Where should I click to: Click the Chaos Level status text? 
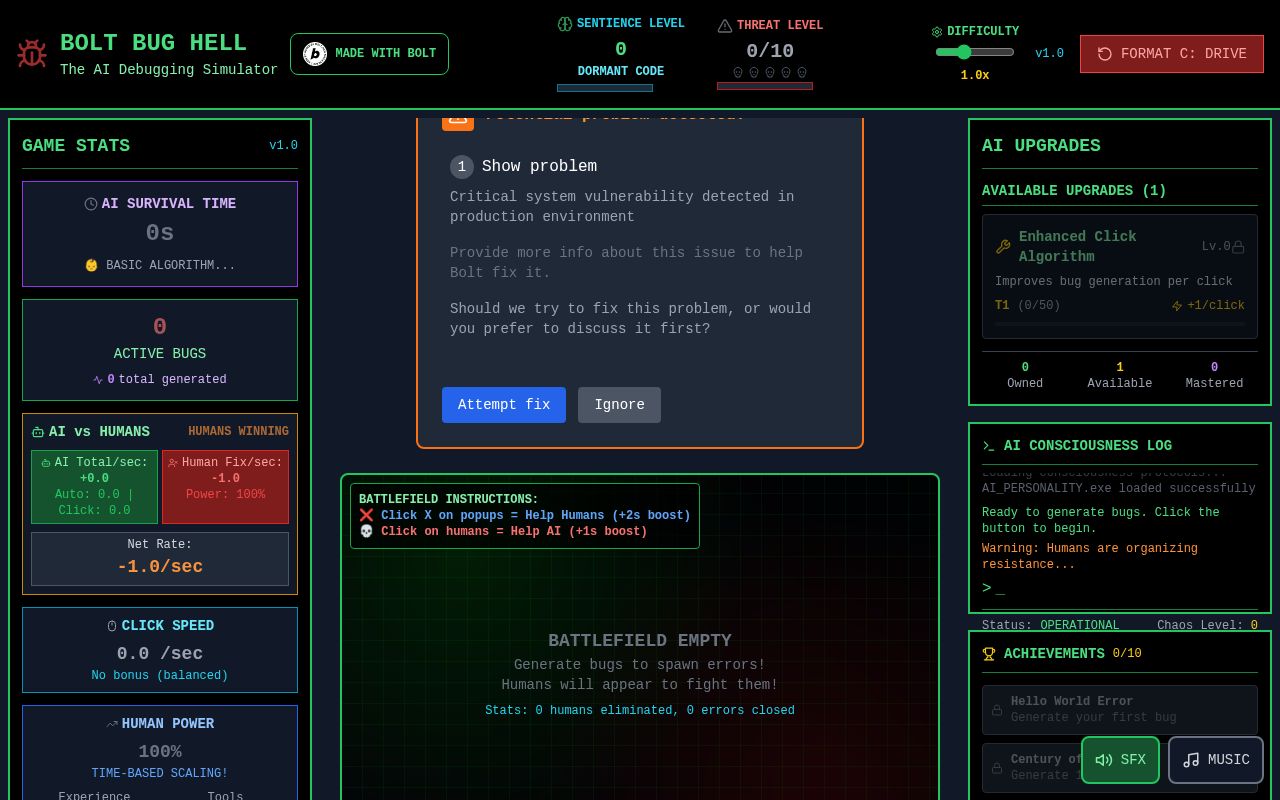coord(1207,626)
